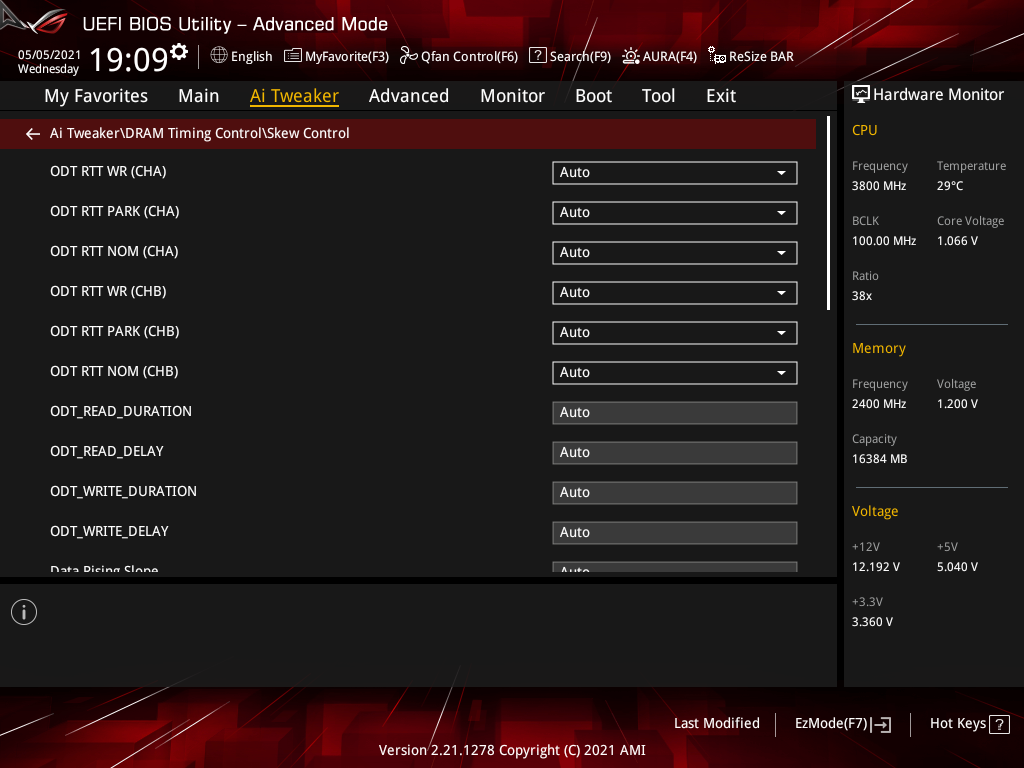Open the Boot tab
The width and height of the screenshot is (1024, 768).
pyautogui.click(x=593, y=96)
